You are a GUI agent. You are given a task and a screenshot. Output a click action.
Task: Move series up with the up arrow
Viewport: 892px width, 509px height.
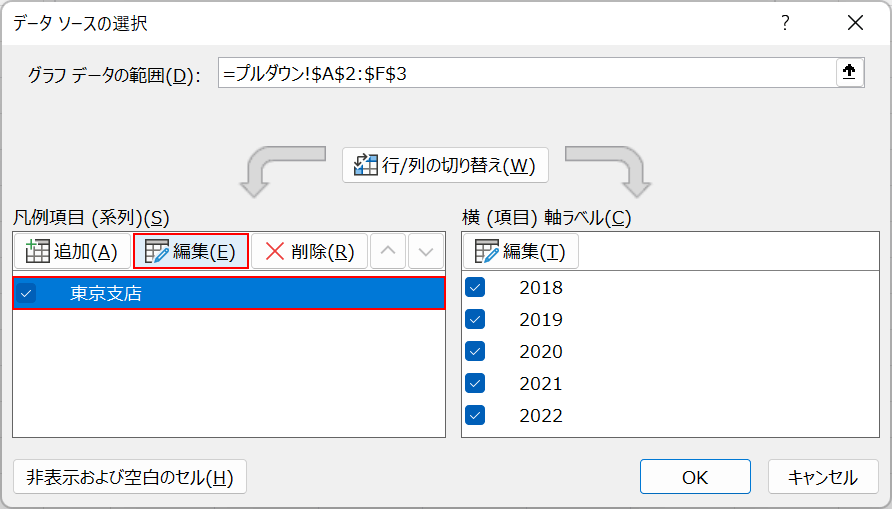click(x=389, y=252)
